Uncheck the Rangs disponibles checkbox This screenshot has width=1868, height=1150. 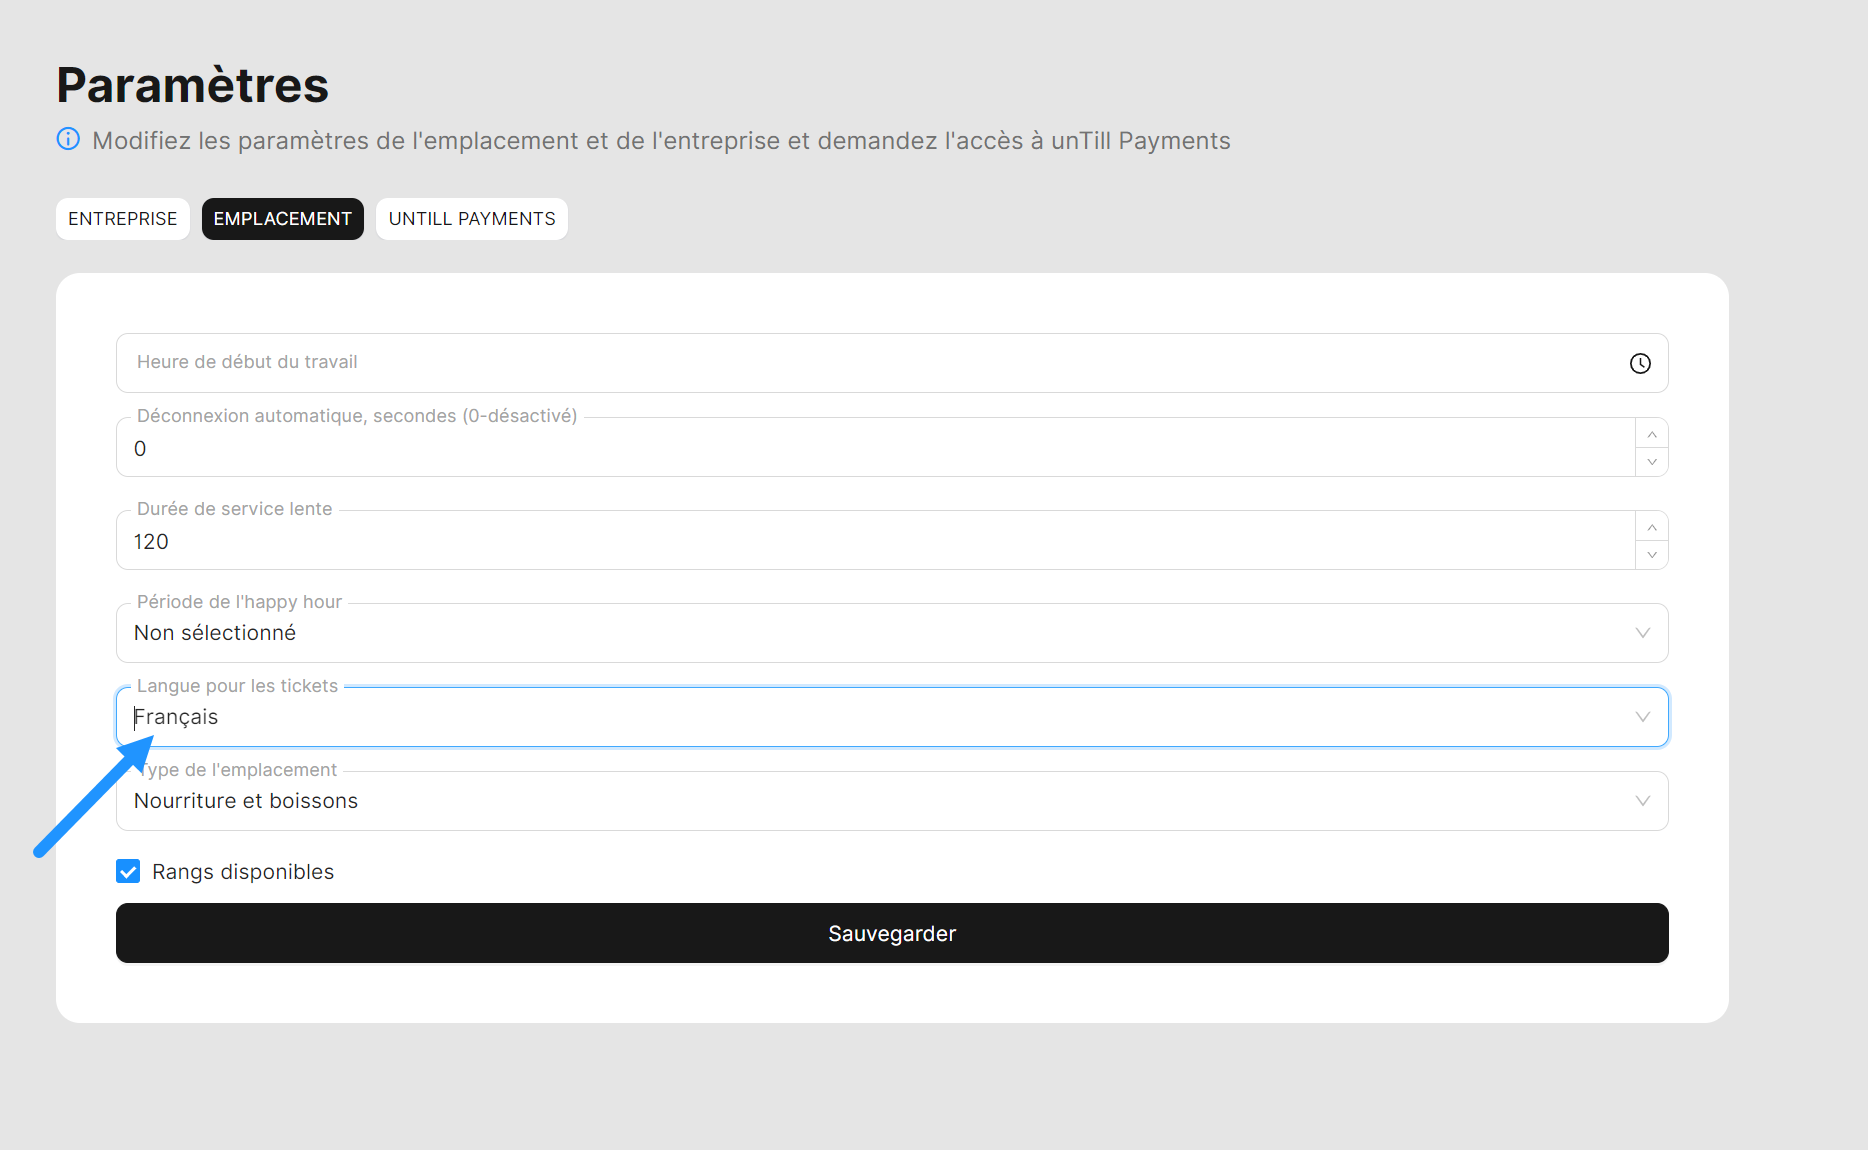pyautogui.click(x=128, y=871)
